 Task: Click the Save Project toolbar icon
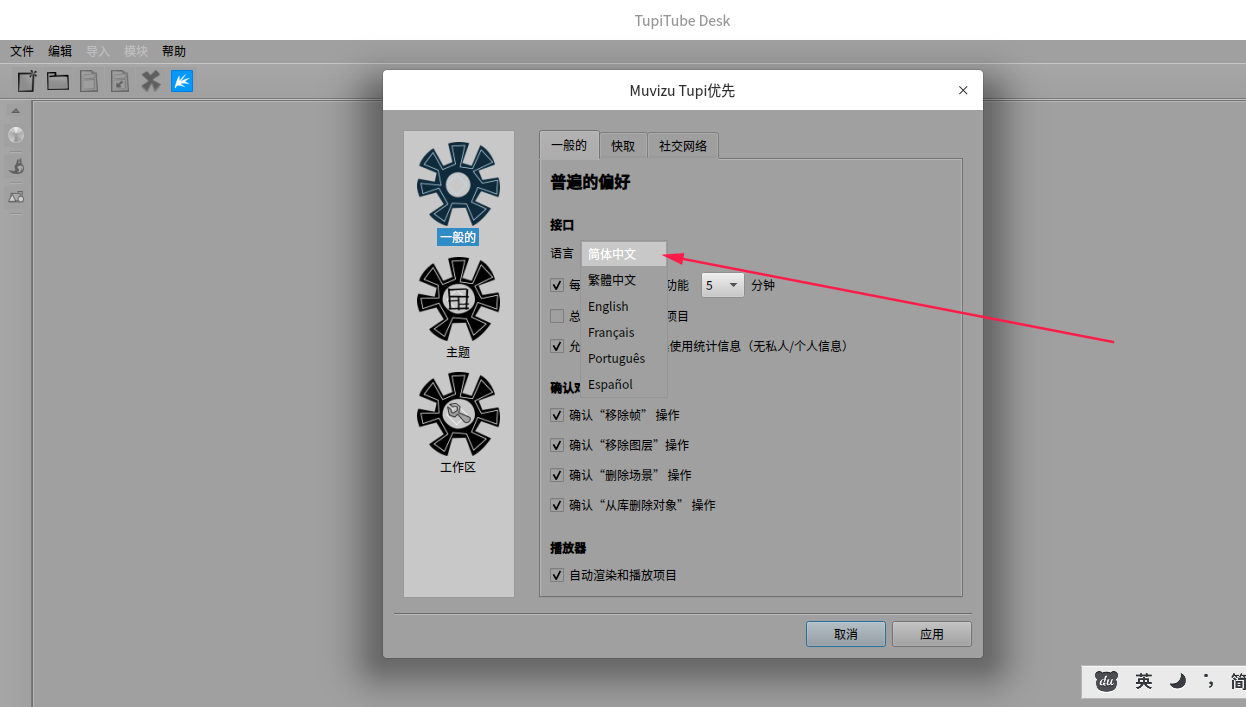click(x=89, y=81)
